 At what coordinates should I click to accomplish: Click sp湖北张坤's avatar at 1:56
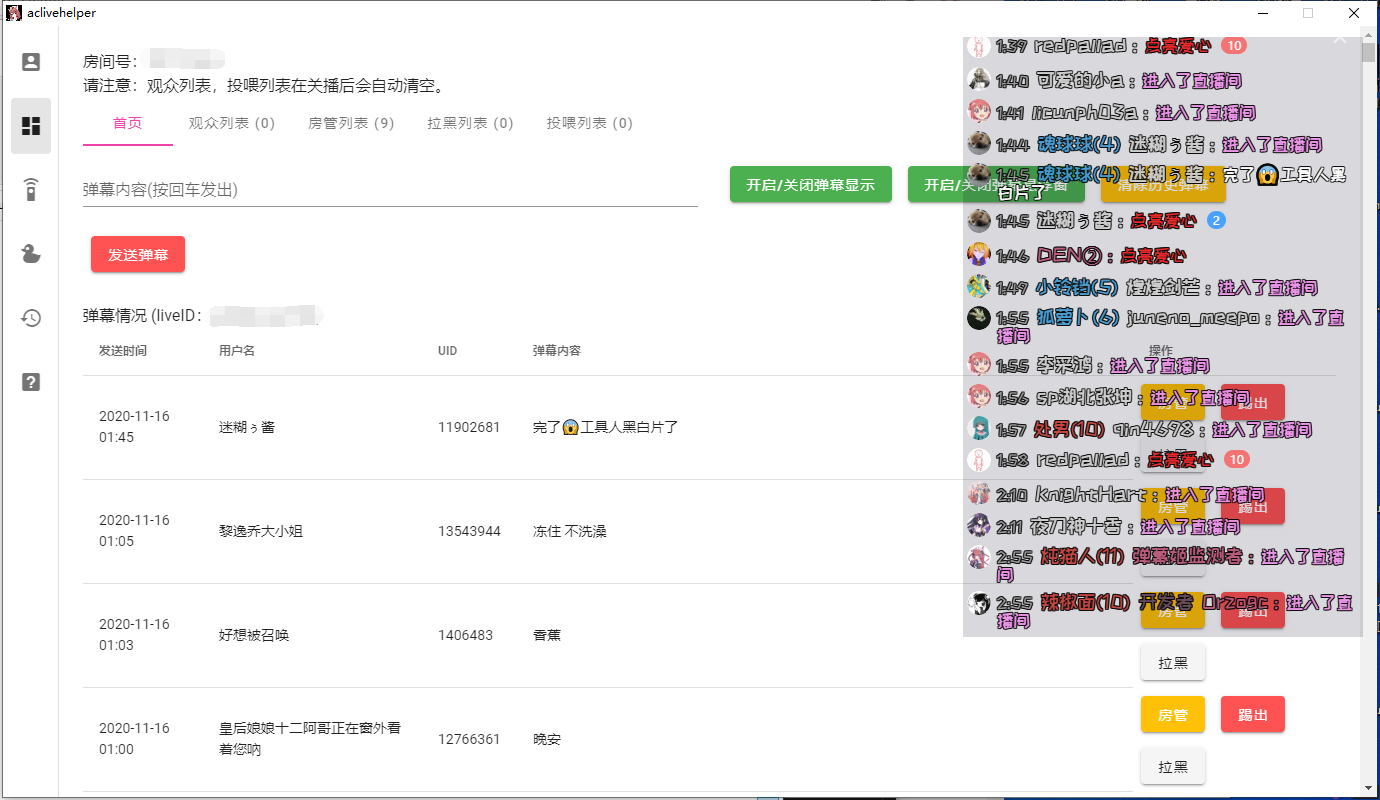[979, 396]
